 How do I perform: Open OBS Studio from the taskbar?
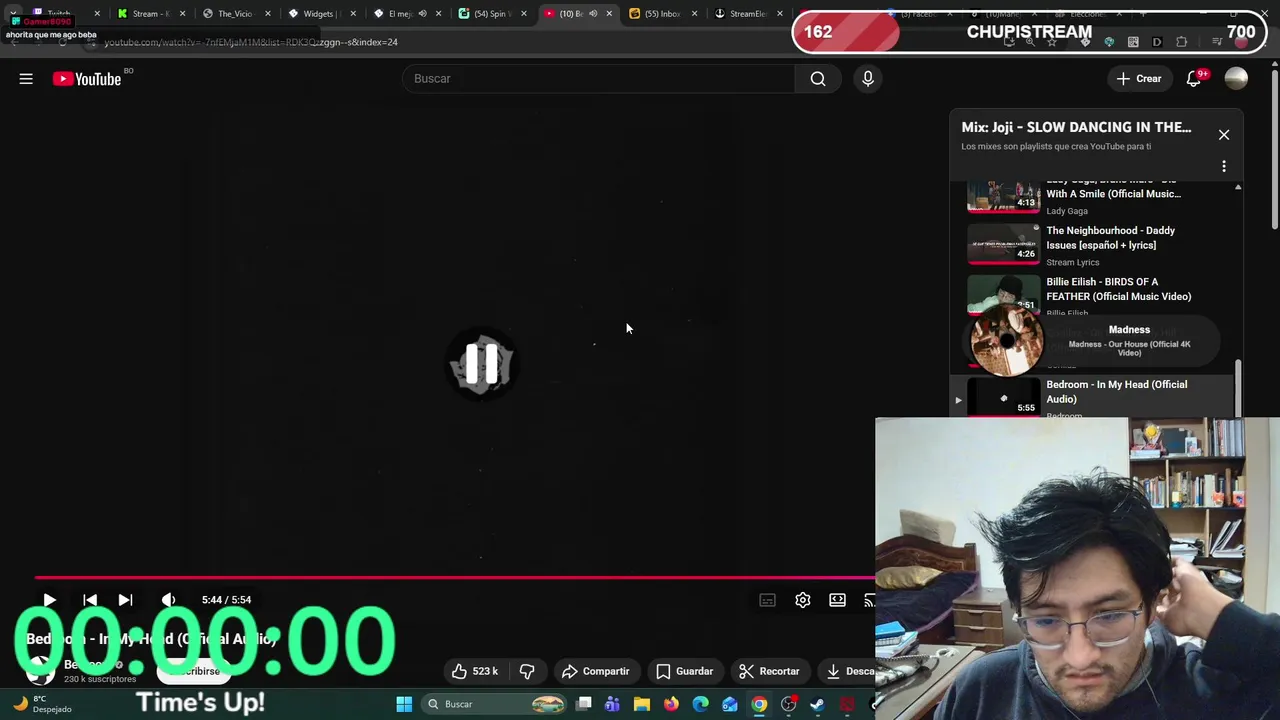[789, 704]
